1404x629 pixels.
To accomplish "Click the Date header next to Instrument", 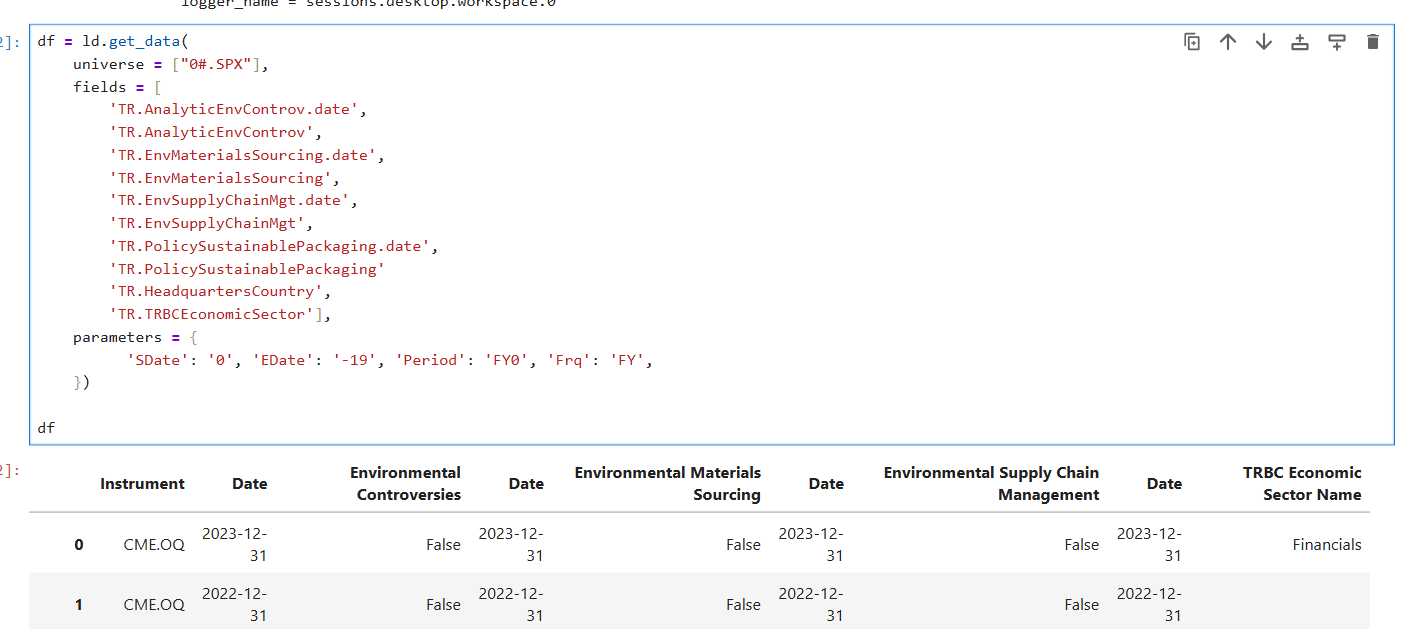I will point(249,484).
